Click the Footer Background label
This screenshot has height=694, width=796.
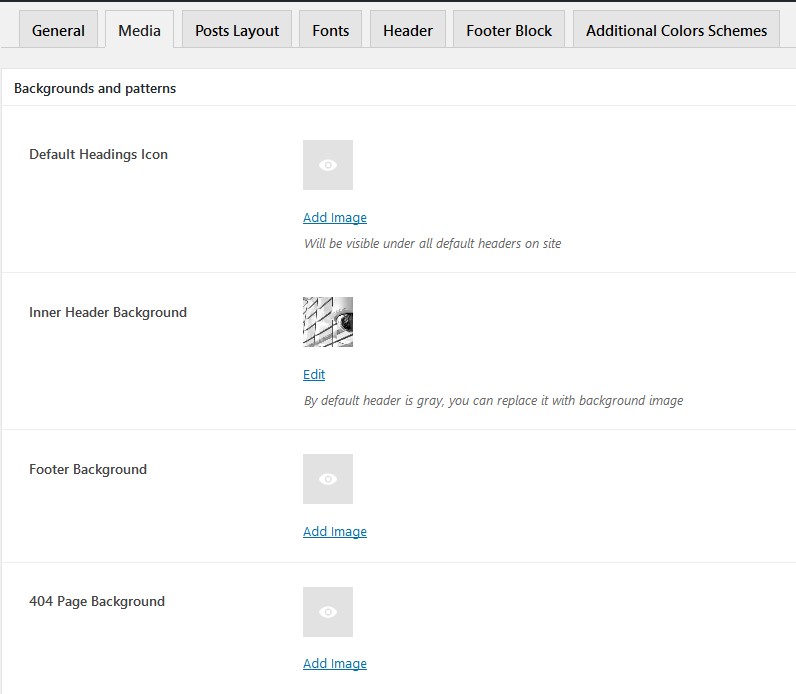click(x=88, y=469)
